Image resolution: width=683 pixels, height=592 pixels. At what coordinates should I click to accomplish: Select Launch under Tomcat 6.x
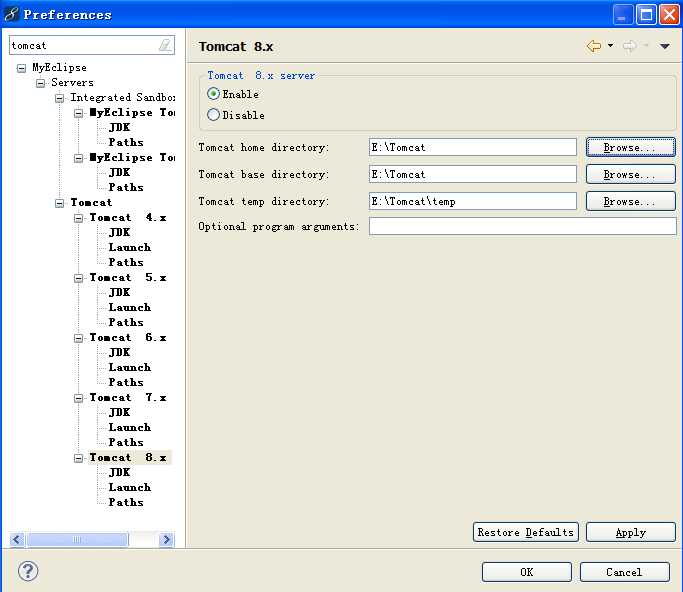pyautogui.click(x=130, y=367)
